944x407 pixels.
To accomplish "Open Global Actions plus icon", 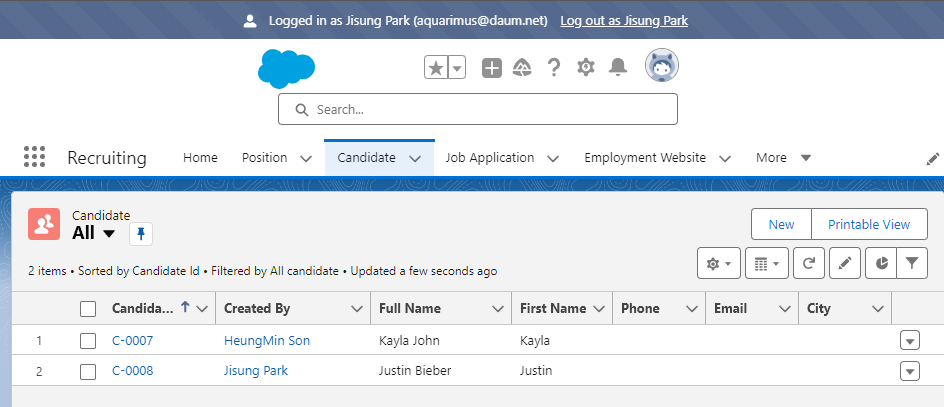I will pos(492,68).
